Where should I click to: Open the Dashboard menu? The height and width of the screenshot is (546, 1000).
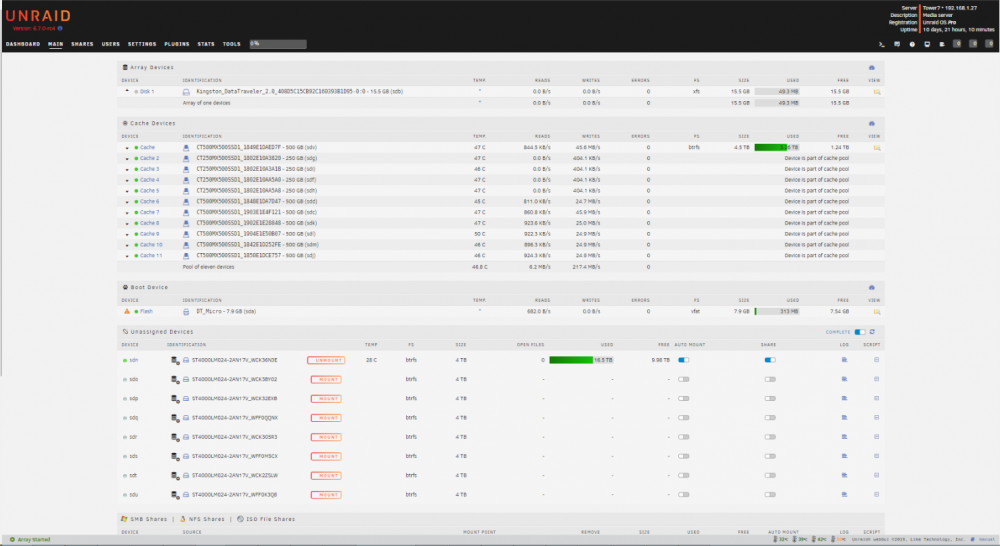(x=23, y=44)
